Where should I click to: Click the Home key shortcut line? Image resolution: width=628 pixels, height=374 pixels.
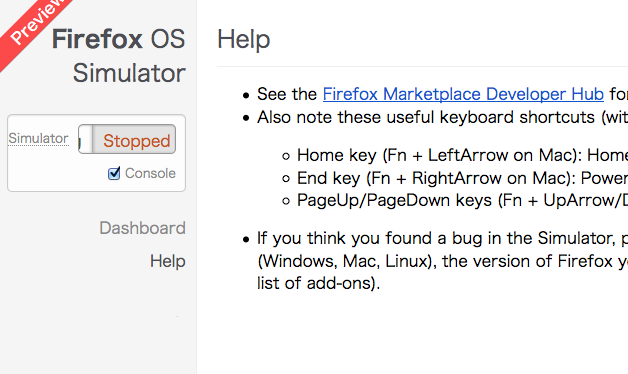point(462,155)
